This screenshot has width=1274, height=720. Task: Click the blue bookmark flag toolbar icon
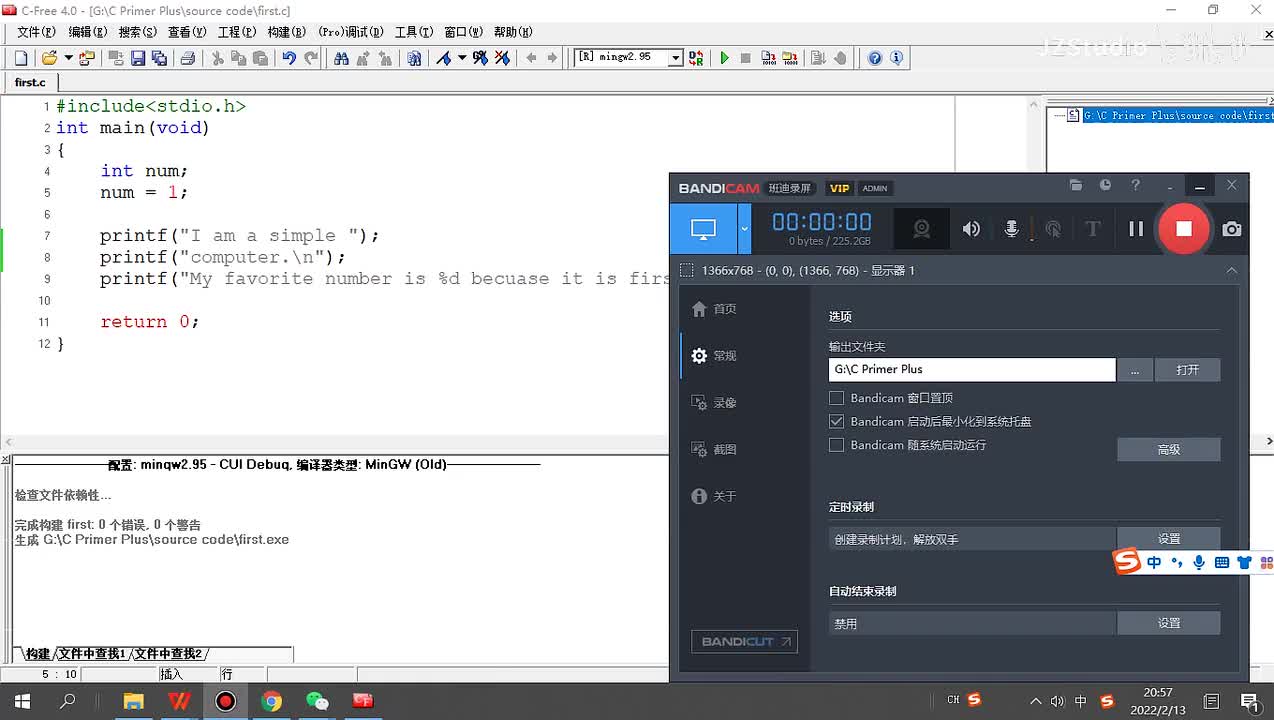pos(444,58)
